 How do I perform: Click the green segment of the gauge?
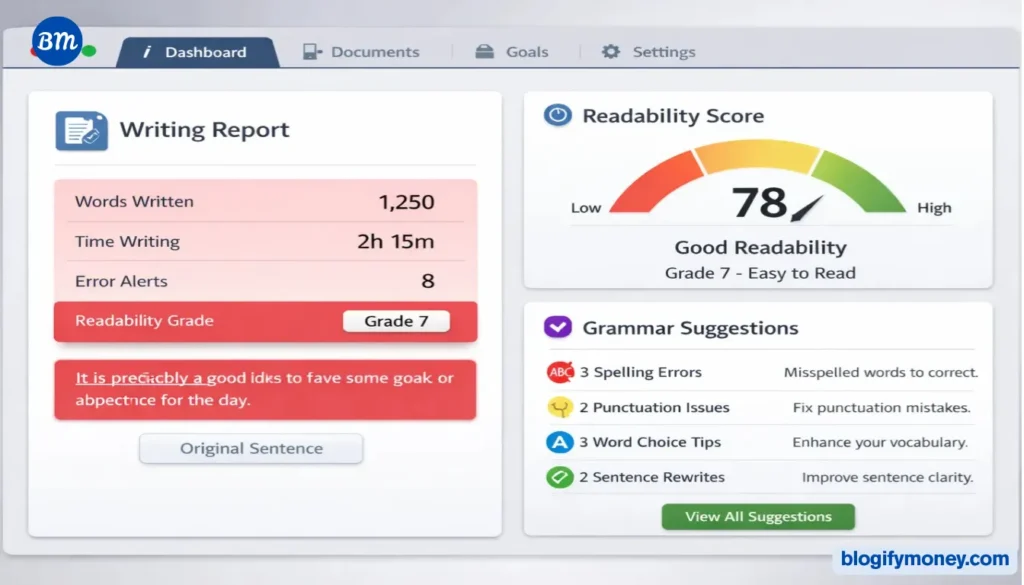coord(859,182)
